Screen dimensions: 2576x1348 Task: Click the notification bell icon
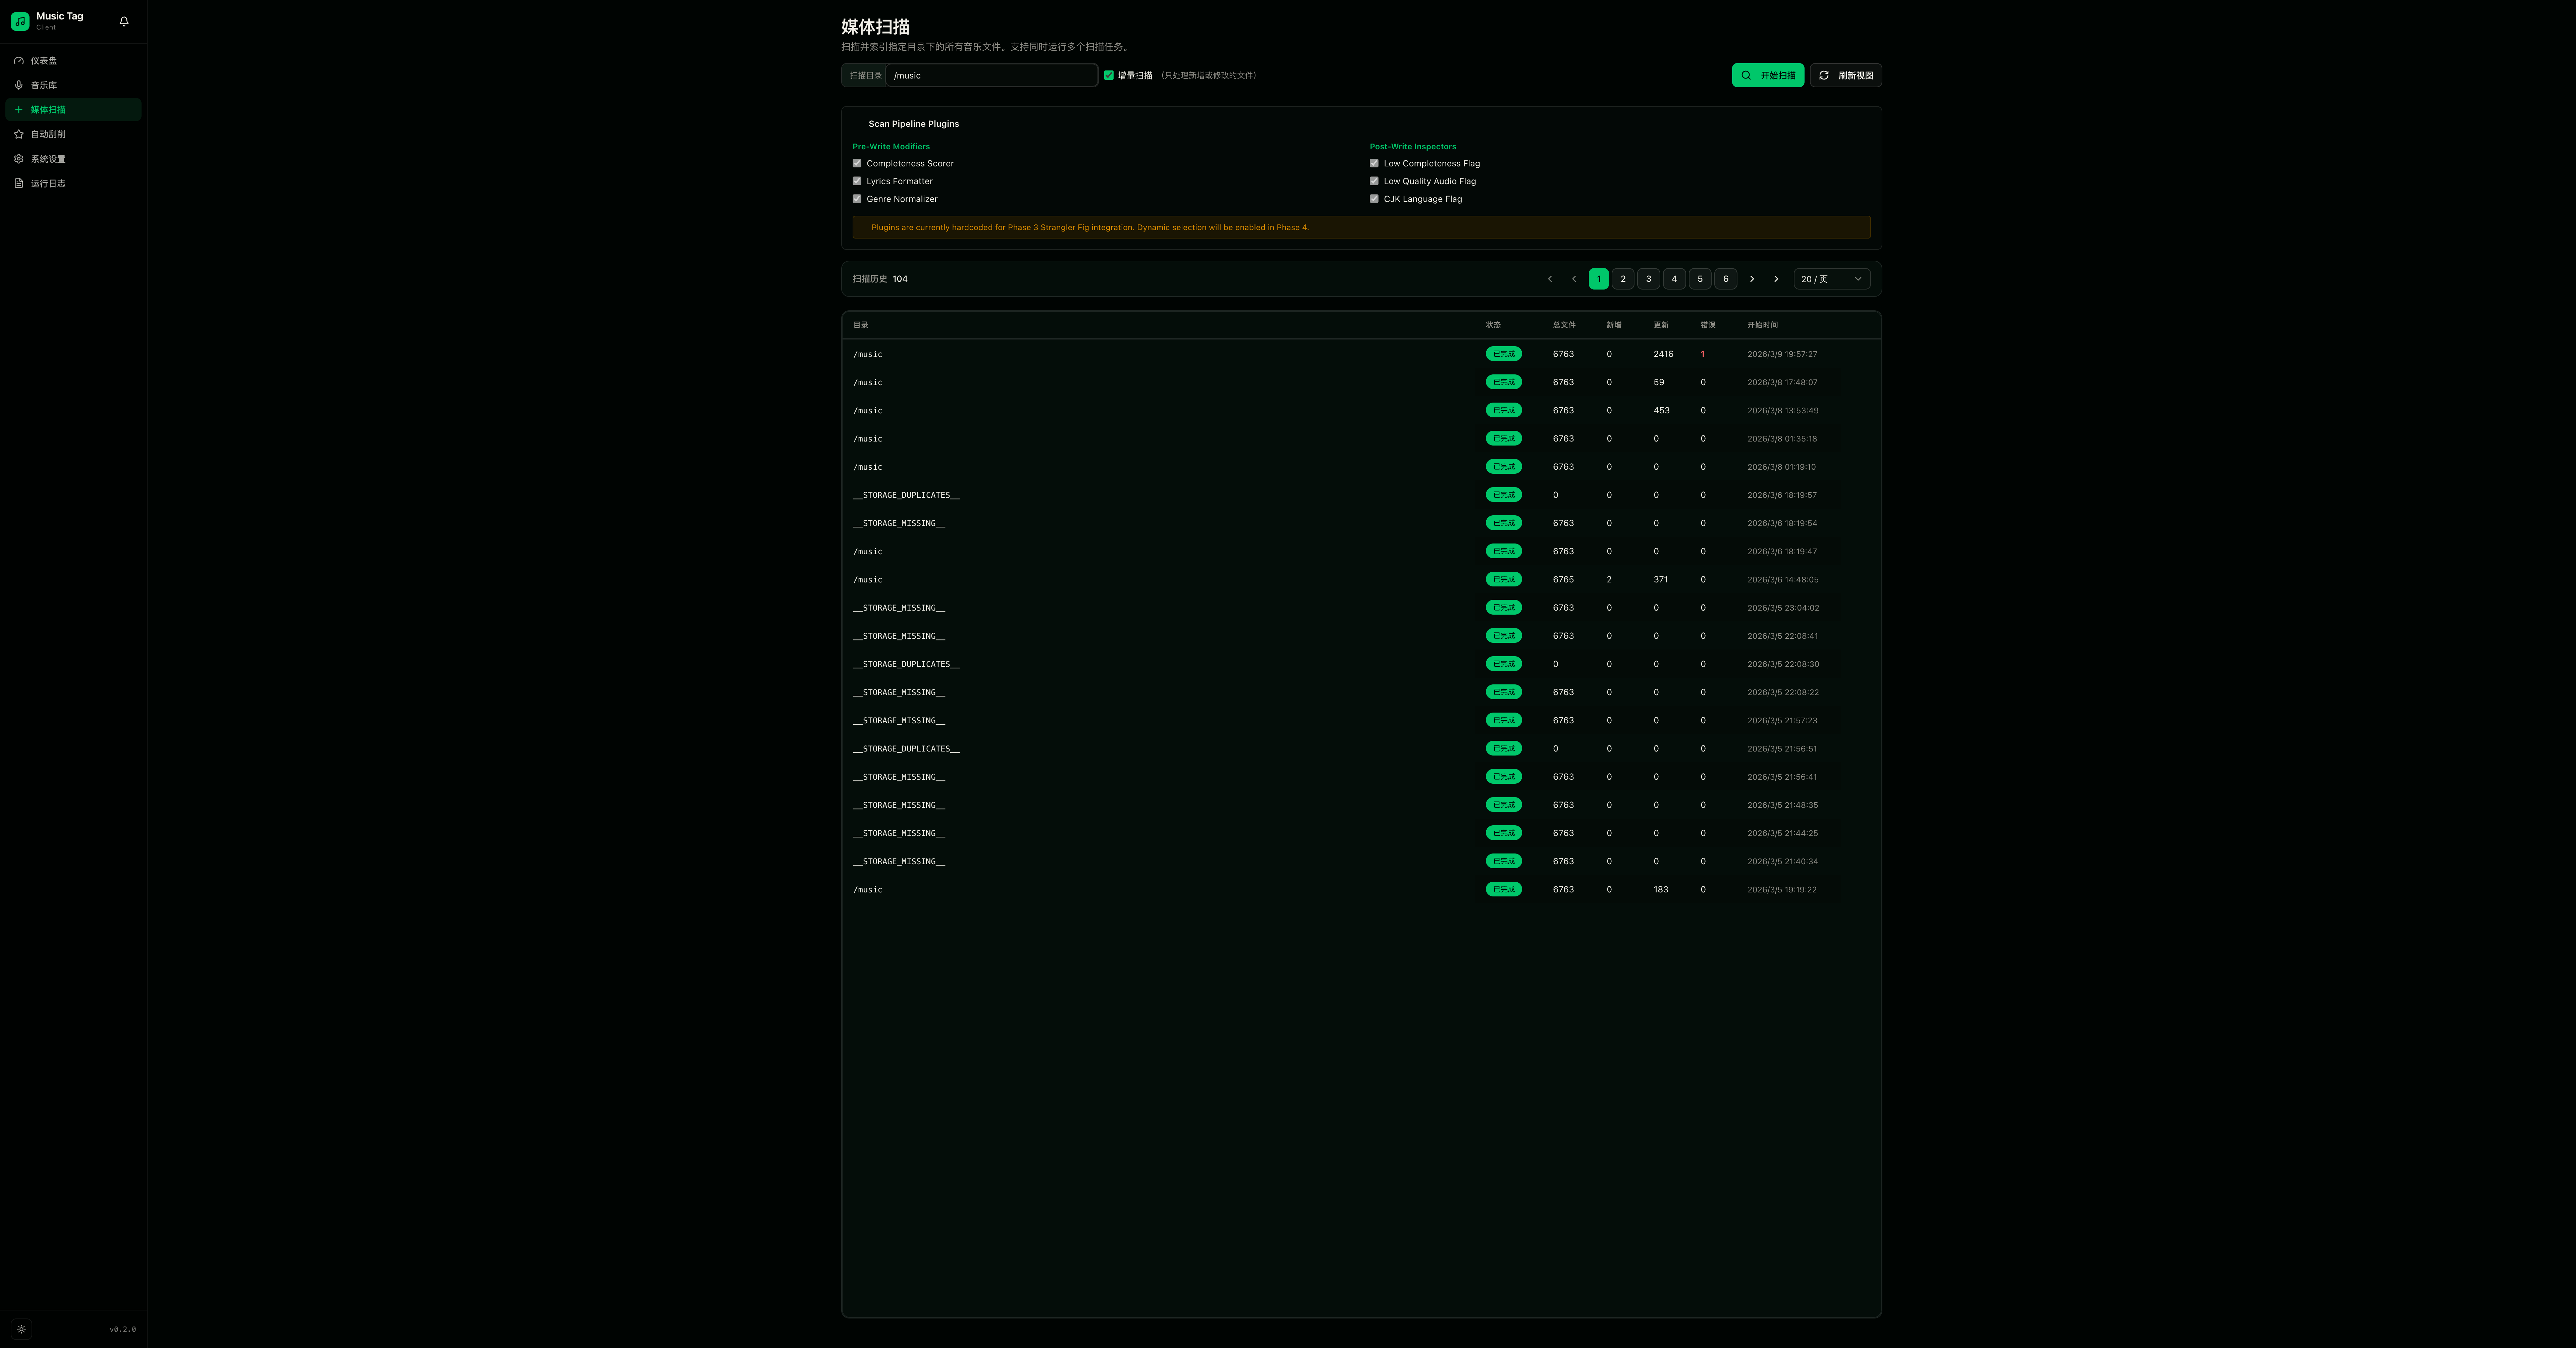click(124, 21)
